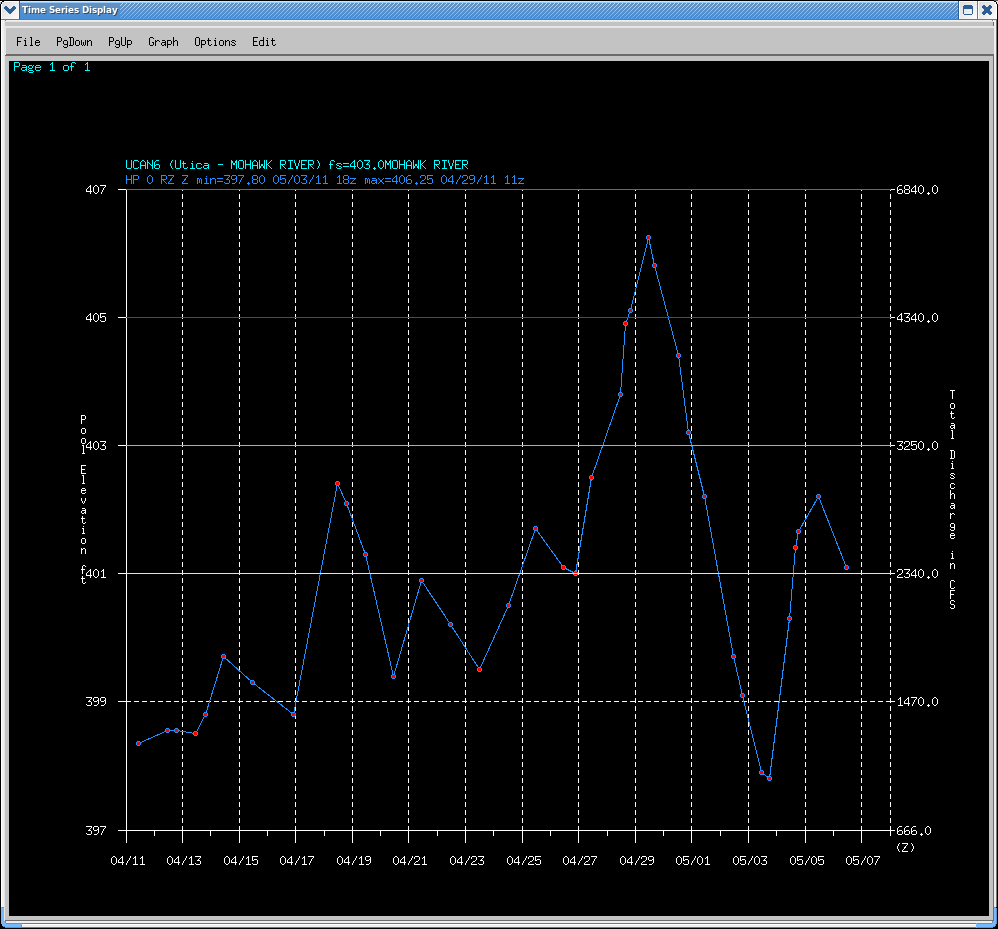Screen dimensions: 998x929
Task: Click the 04/27 date label
Action: (580, 861)
